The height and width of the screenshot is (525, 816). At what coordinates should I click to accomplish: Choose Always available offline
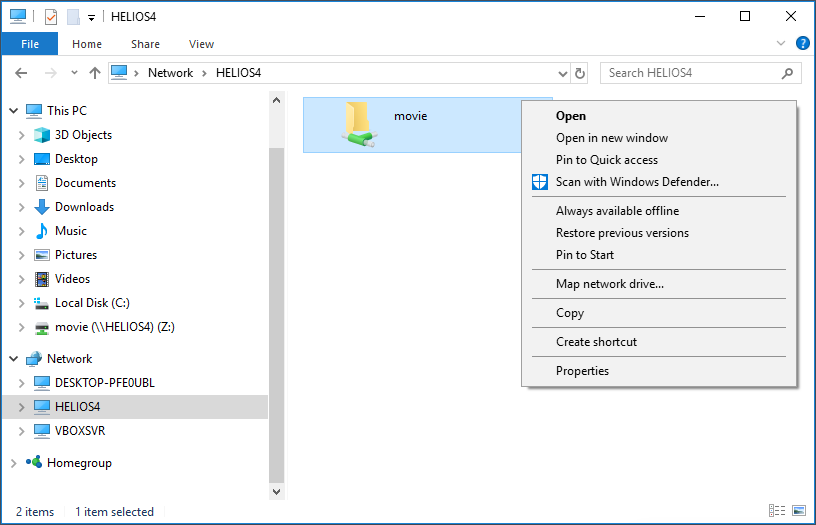(x=617, y=211)
